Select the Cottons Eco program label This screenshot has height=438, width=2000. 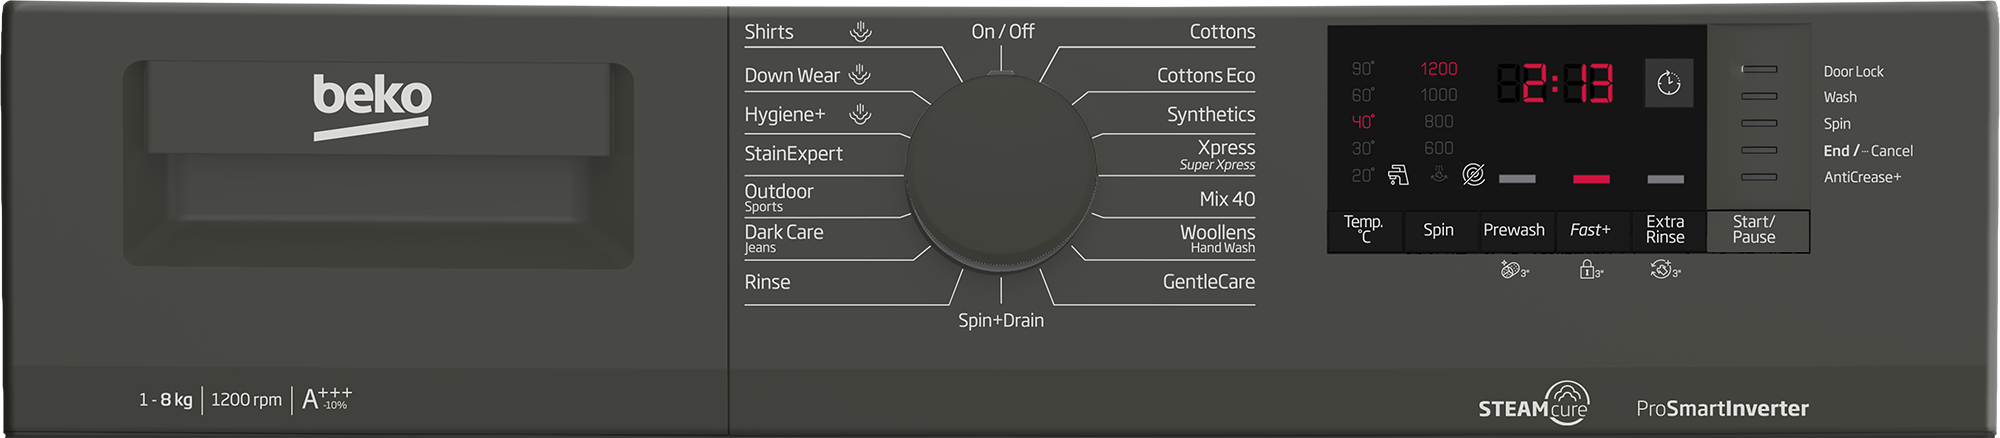(x=1205, y=75)
